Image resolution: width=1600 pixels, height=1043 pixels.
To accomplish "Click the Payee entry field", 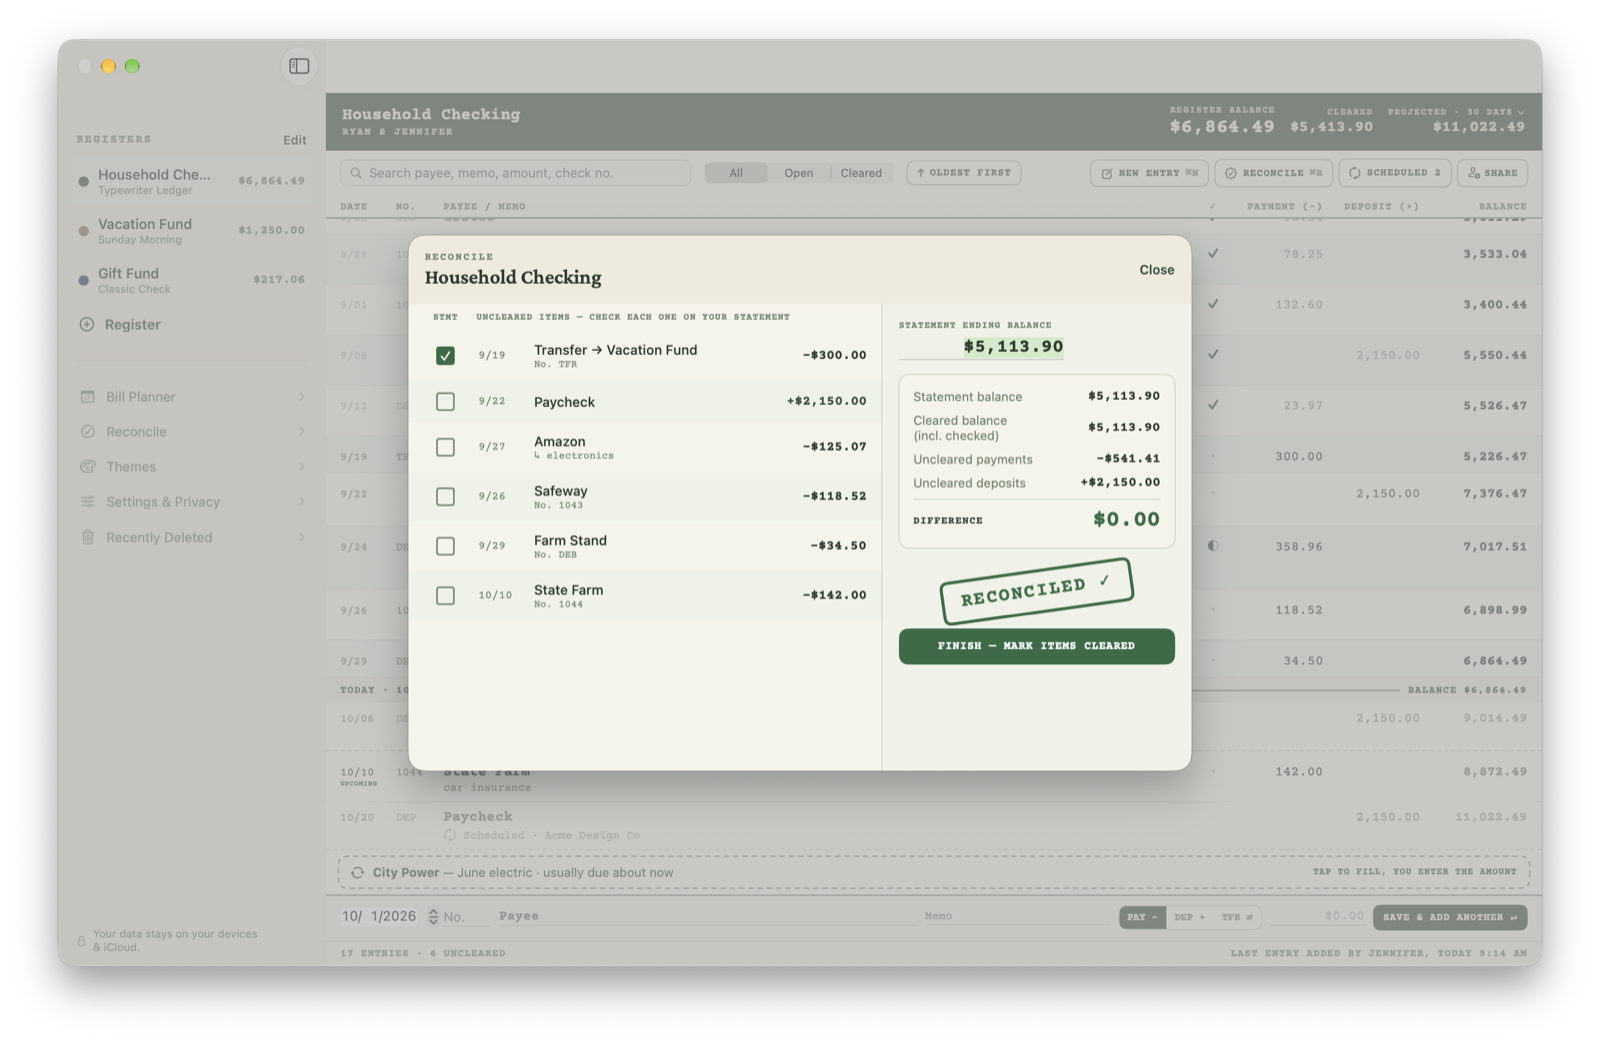I will tap(706, 916).
